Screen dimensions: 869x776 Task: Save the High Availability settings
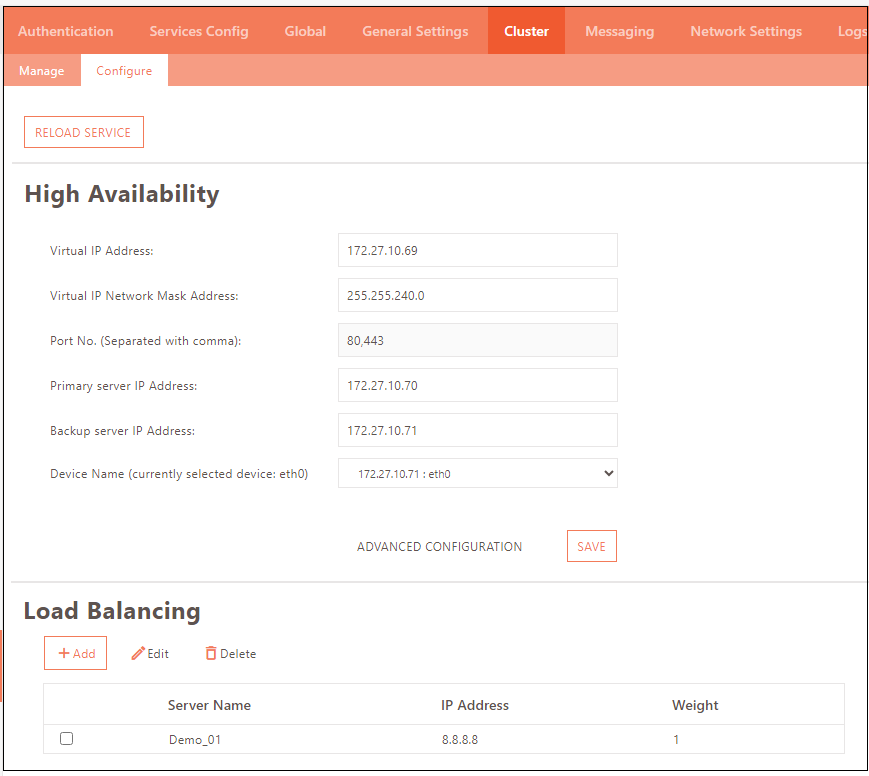coord(591,547)
